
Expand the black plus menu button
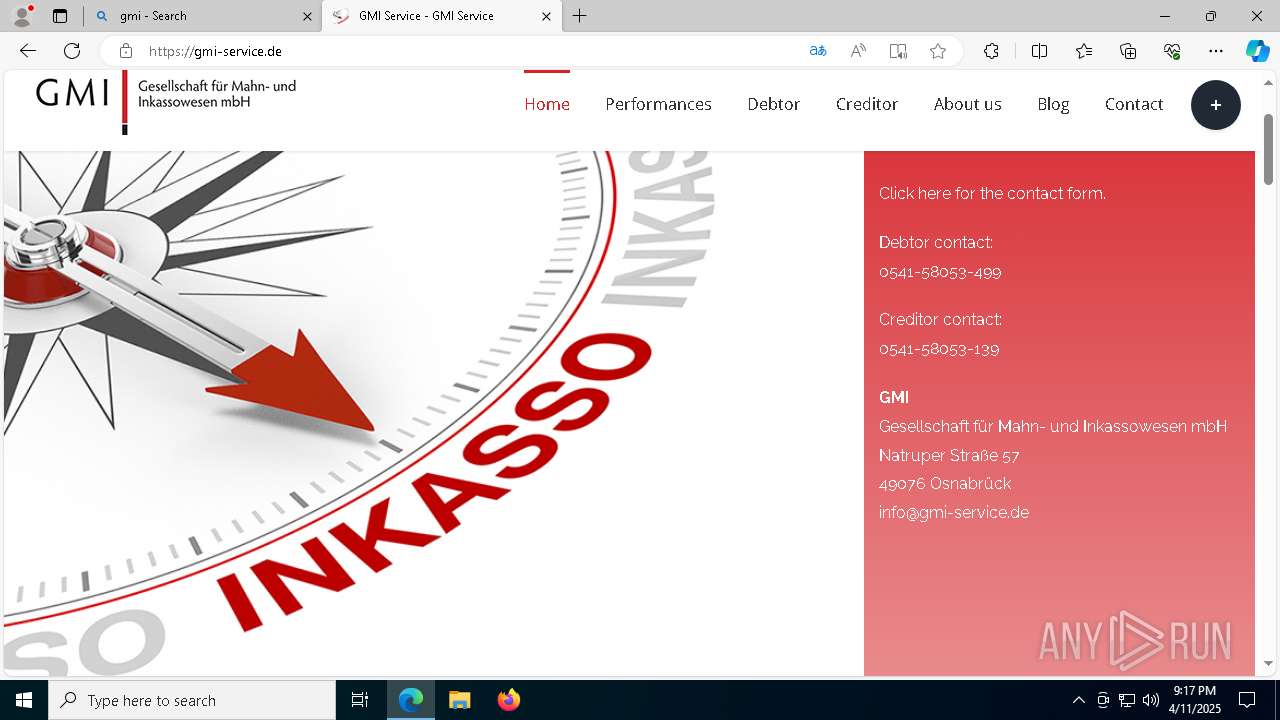click(x=1216, y=105)
